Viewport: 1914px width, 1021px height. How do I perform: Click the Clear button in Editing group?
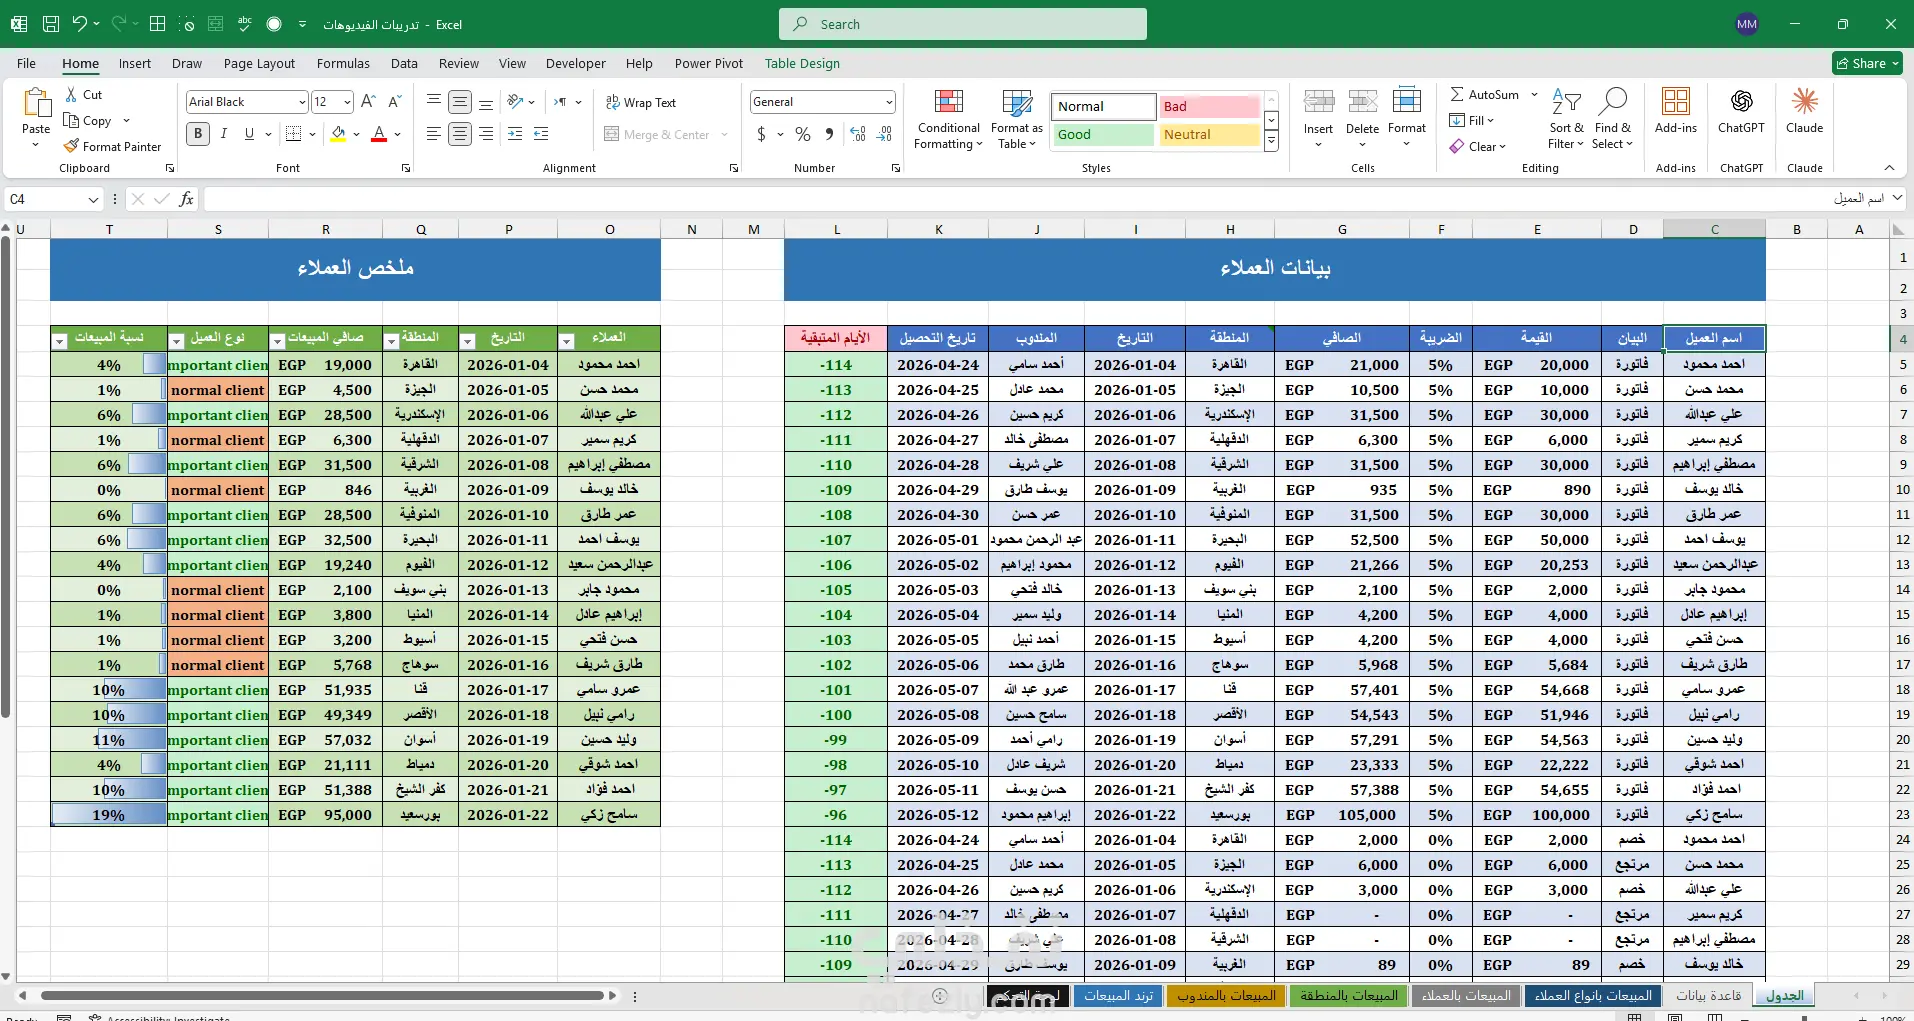1477,146
